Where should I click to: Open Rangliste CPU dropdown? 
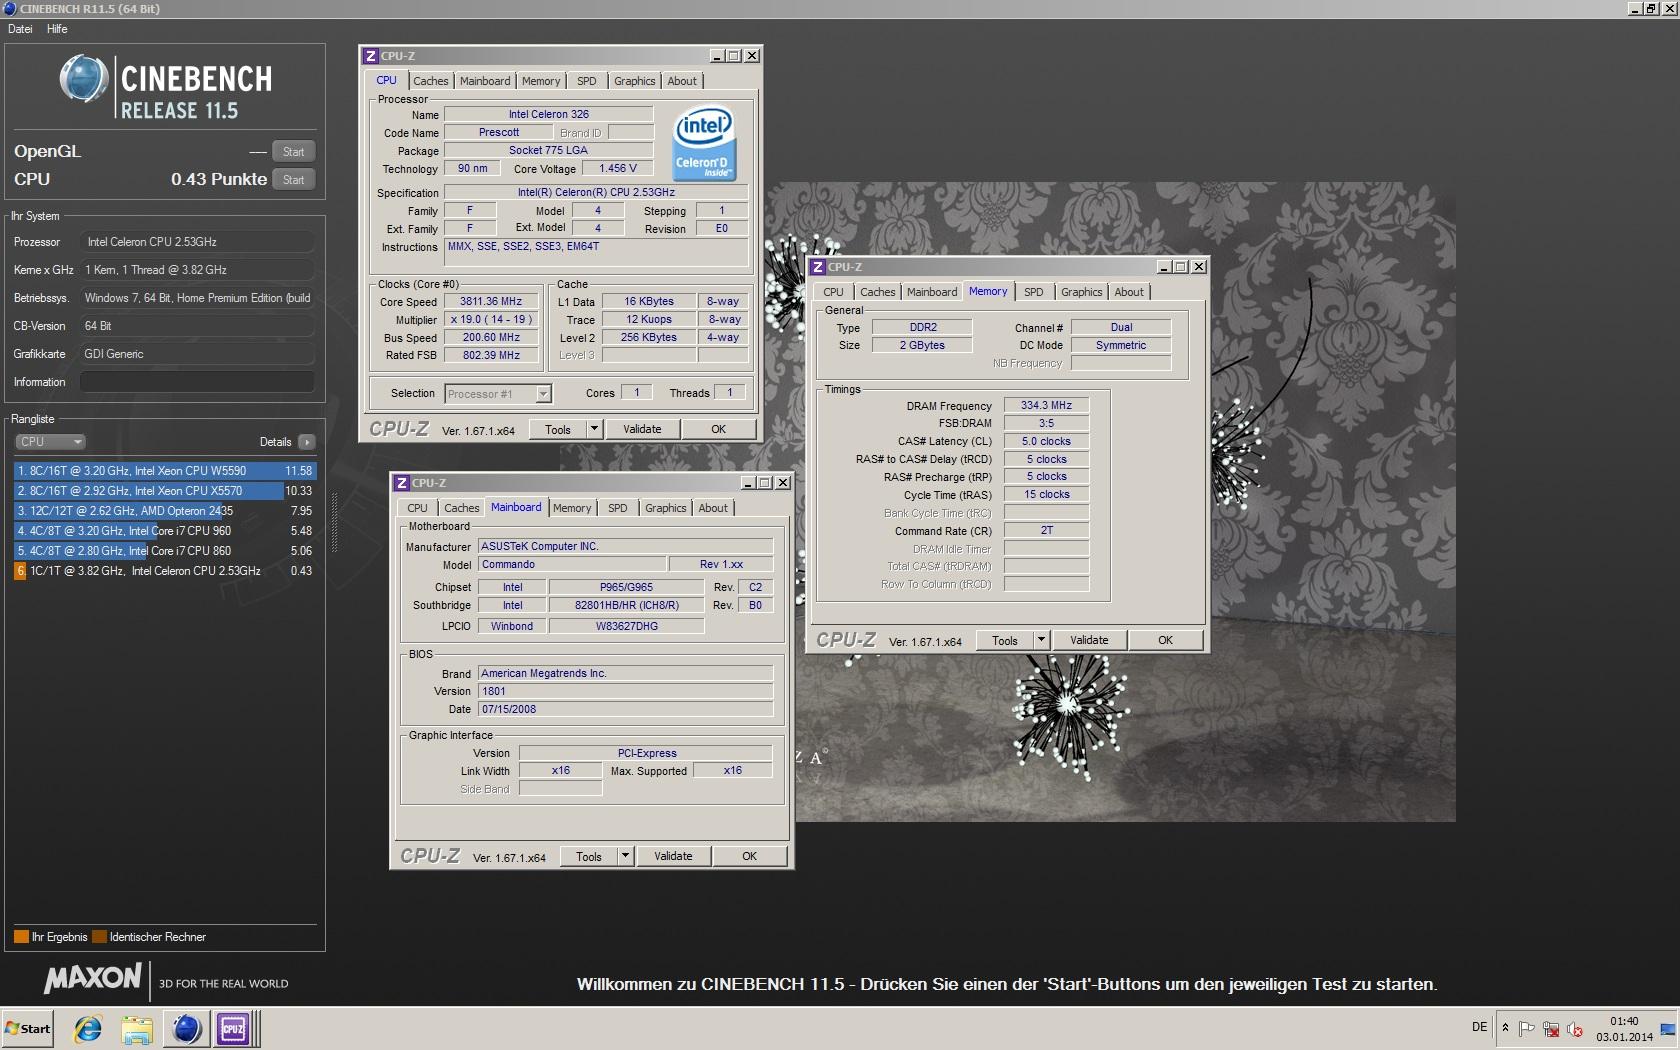50,441
